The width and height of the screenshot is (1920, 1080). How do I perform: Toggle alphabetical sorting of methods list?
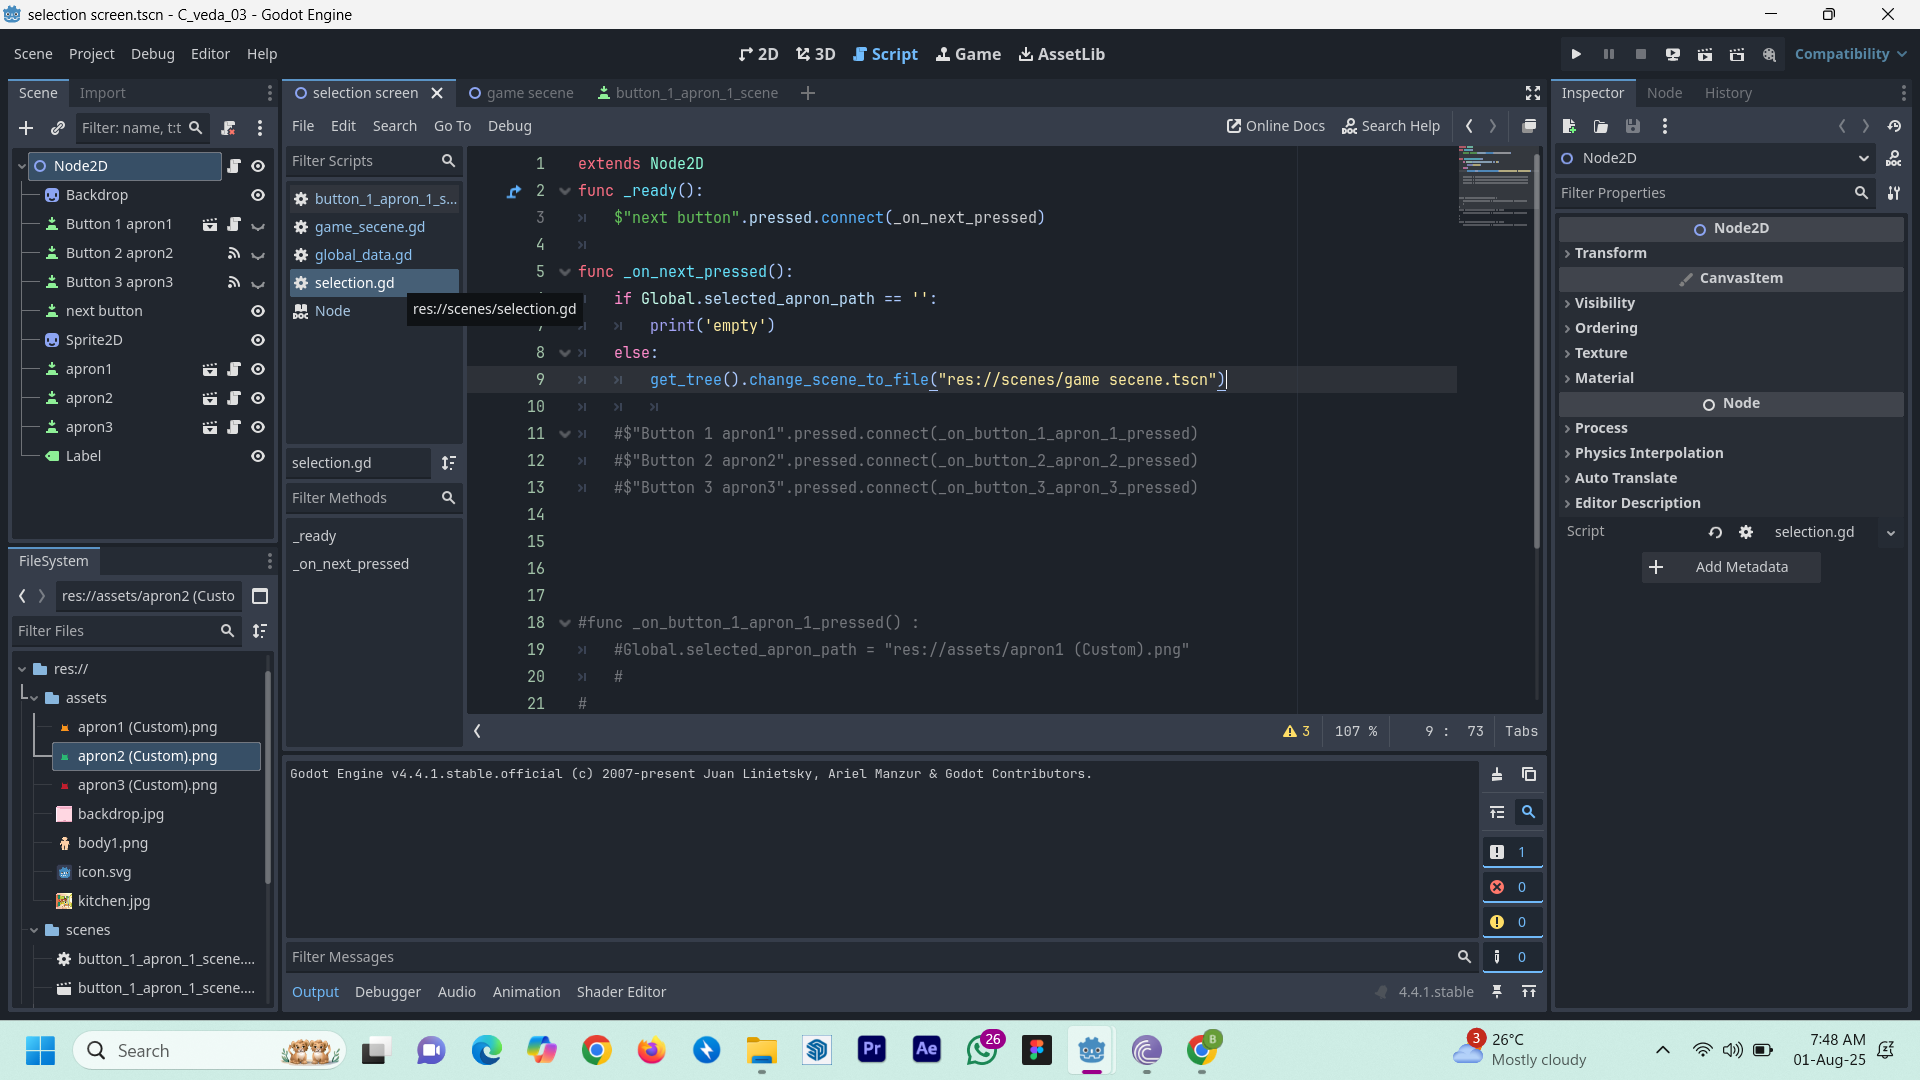point(449,463)
